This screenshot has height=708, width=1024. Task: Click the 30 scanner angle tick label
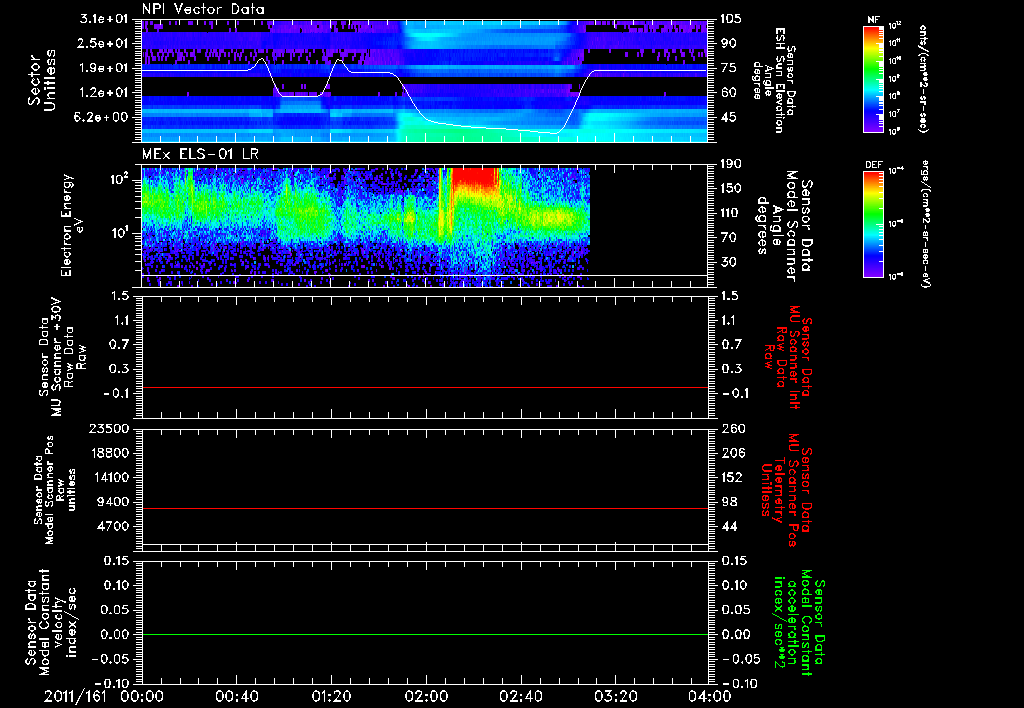(x=728, y=262)
